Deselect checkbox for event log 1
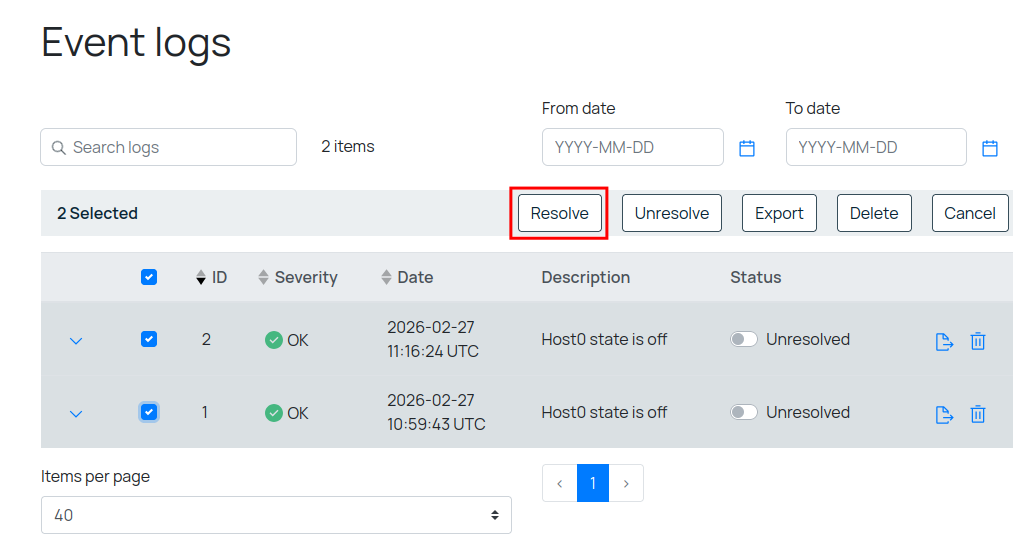Screen dimensions: 1031x540 [x=149, y=412]
